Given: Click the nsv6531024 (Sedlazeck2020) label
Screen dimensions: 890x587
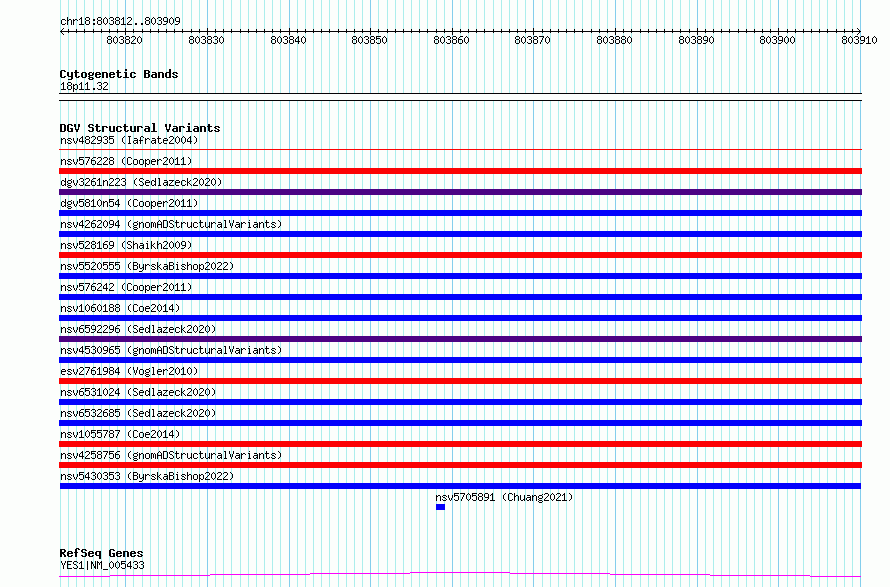Looking at the screenshot, I should click(x=138, y=392).
